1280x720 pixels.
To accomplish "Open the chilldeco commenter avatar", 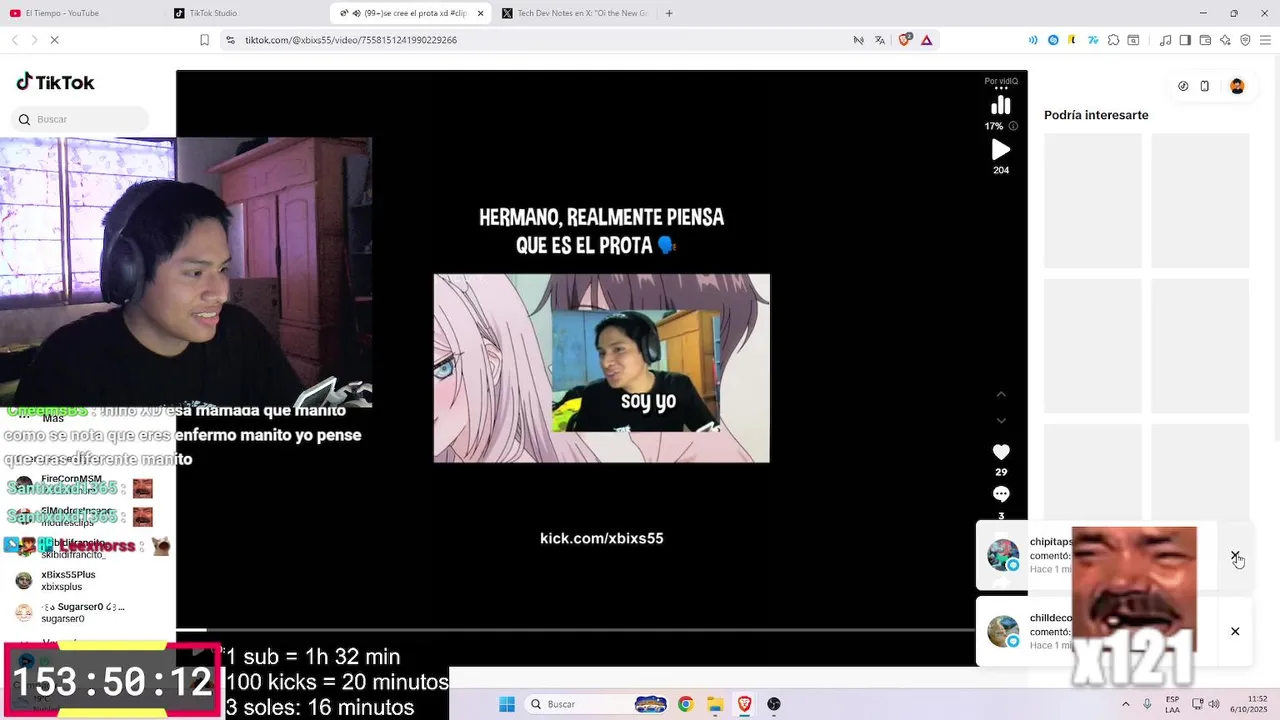I will (1003, 631).
